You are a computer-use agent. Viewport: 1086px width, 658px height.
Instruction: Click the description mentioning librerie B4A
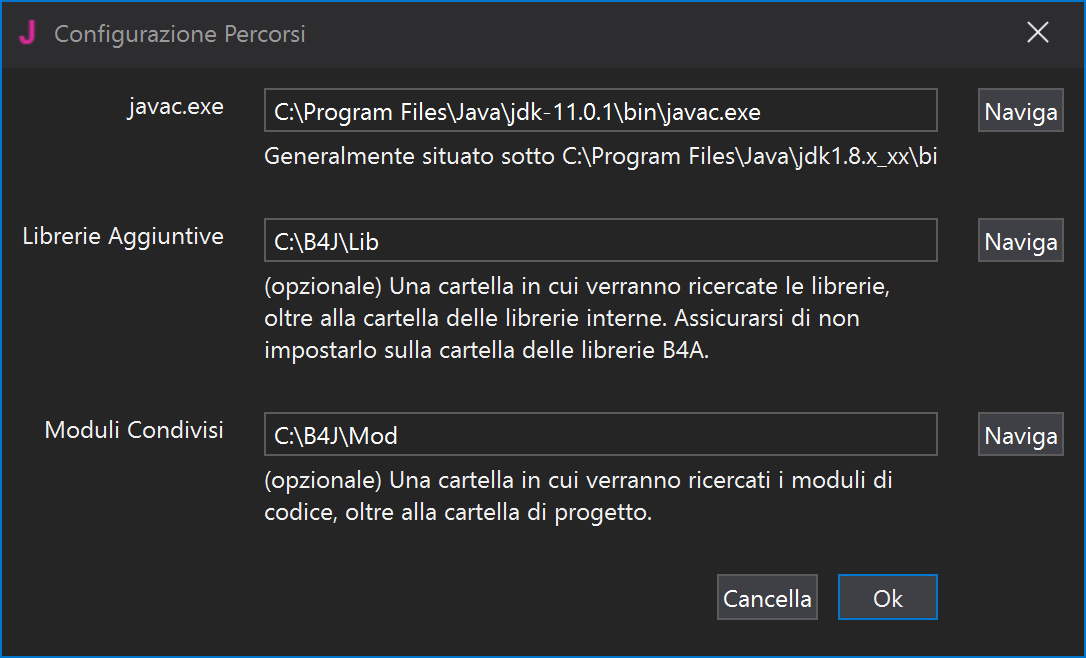pos(577,318)
